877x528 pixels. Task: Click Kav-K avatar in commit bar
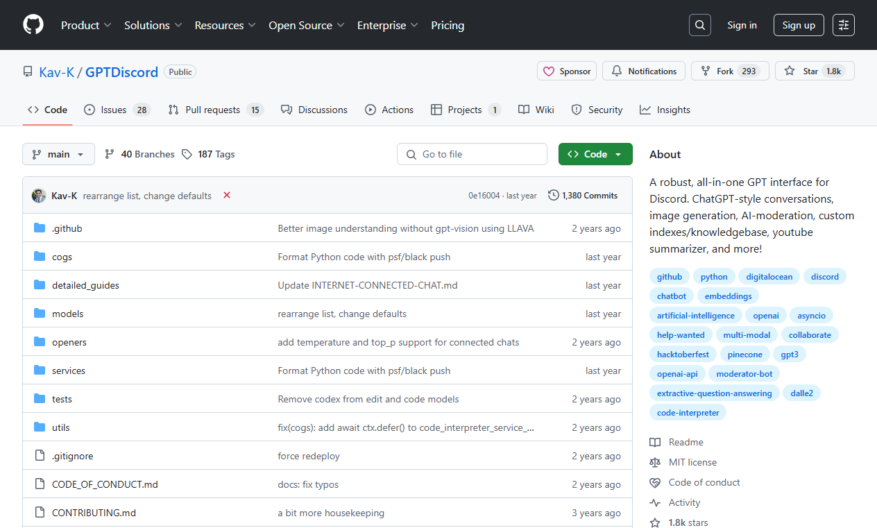click(x=39, y=195)
